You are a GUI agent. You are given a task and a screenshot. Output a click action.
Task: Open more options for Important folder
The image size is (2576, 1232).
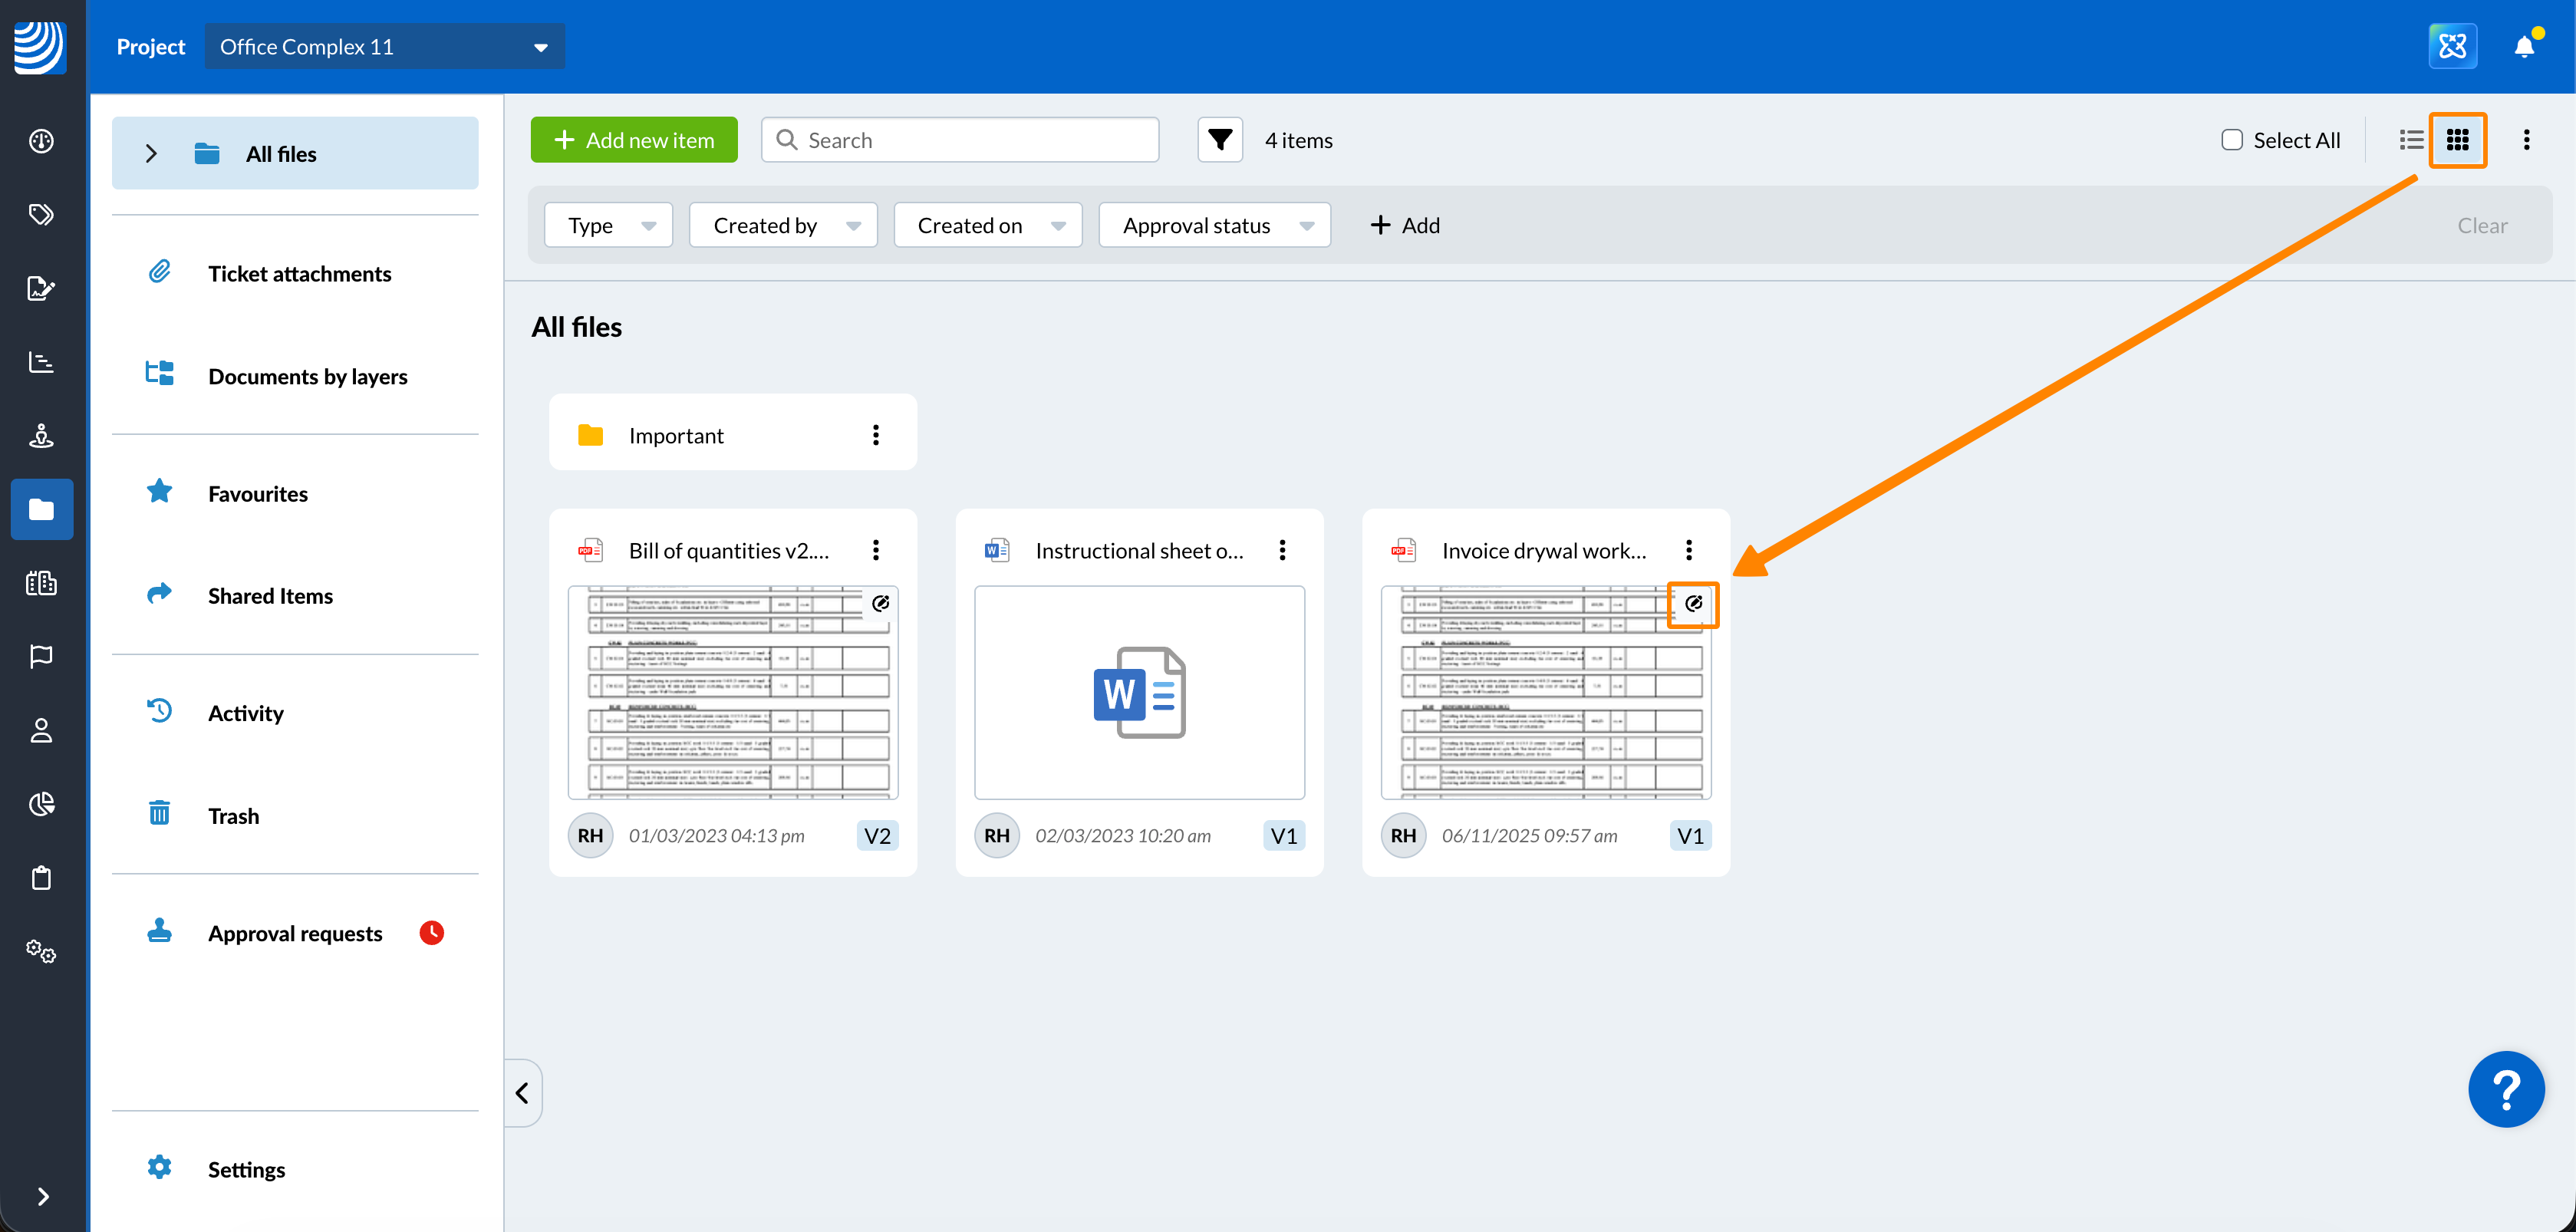click(x=875, y=435)
